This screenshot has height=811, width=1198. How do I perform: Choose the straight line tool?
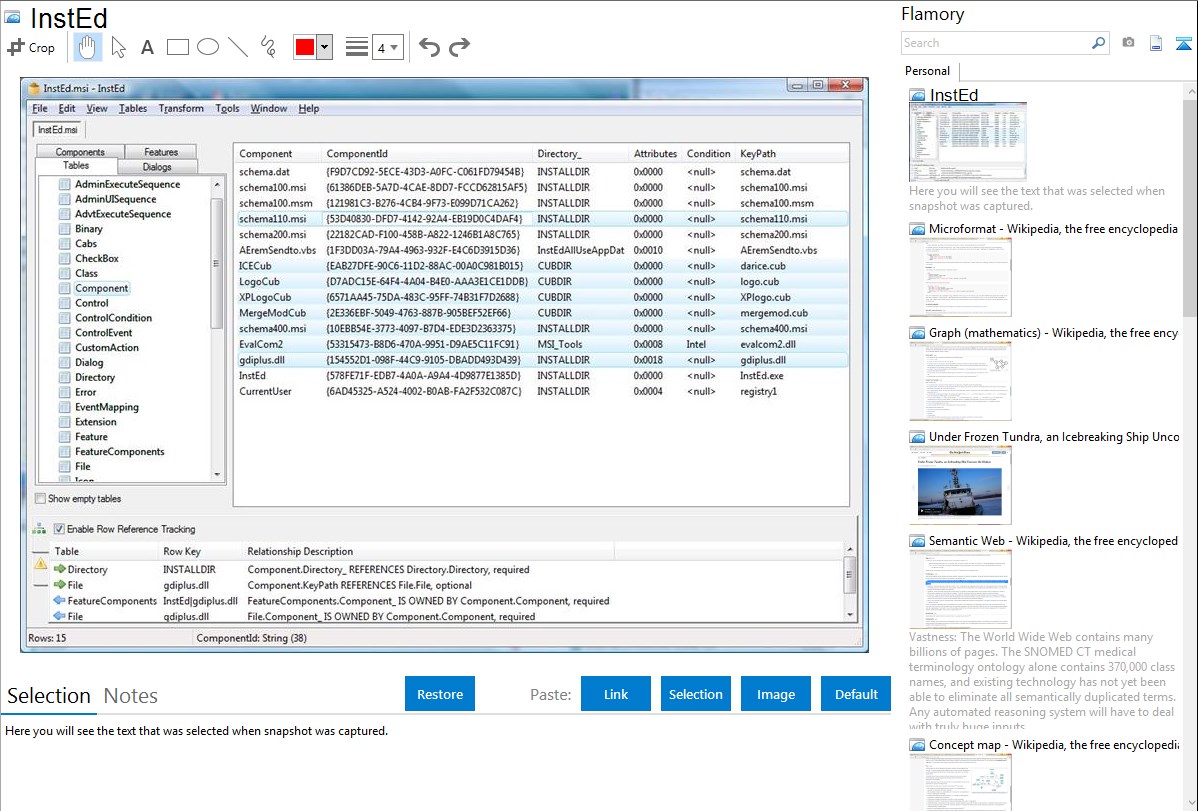pyautogui.click(x=238, y=47)
